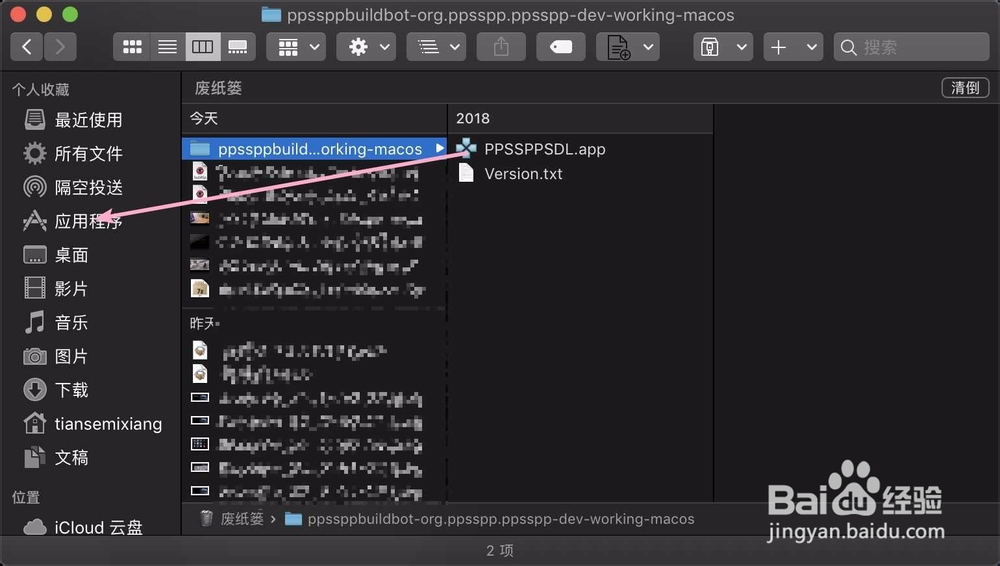Switch to column view
Image resolution: width=1000 pixels, height=566 pixels.
point(203,47)
